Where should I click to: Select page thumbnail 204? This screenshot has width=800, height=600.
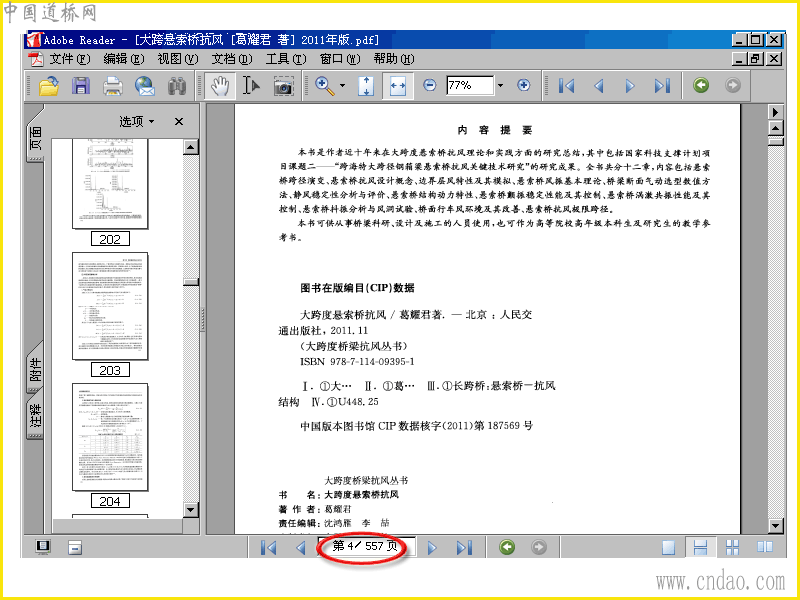[110, 437]
